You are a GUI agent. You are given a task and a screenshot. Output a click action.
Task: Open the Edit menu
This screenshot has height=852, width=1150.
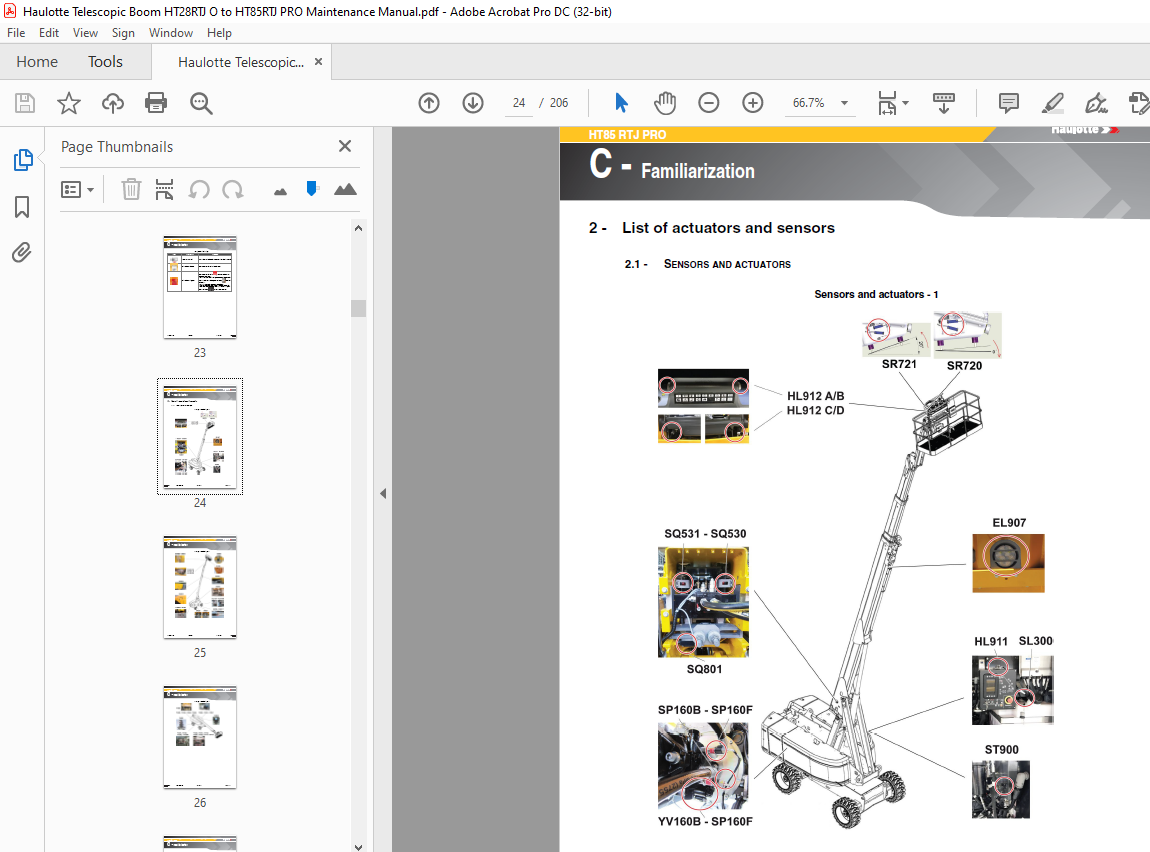[49, 33]
